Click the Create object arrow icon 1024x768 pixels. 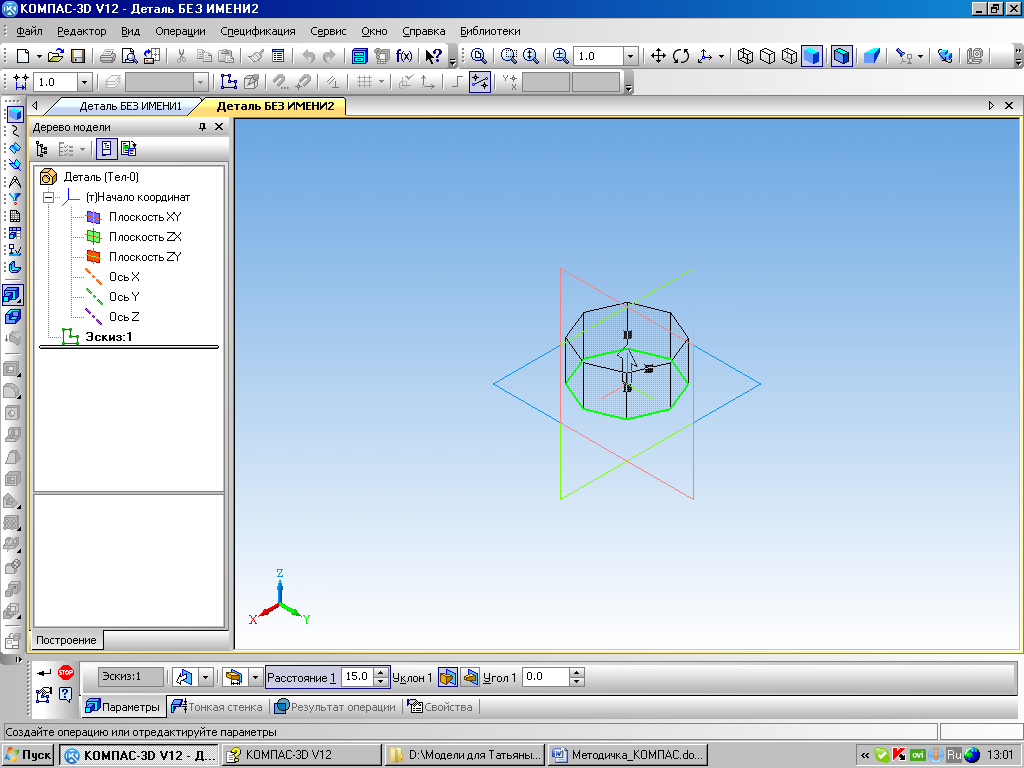tap(43, 673)
